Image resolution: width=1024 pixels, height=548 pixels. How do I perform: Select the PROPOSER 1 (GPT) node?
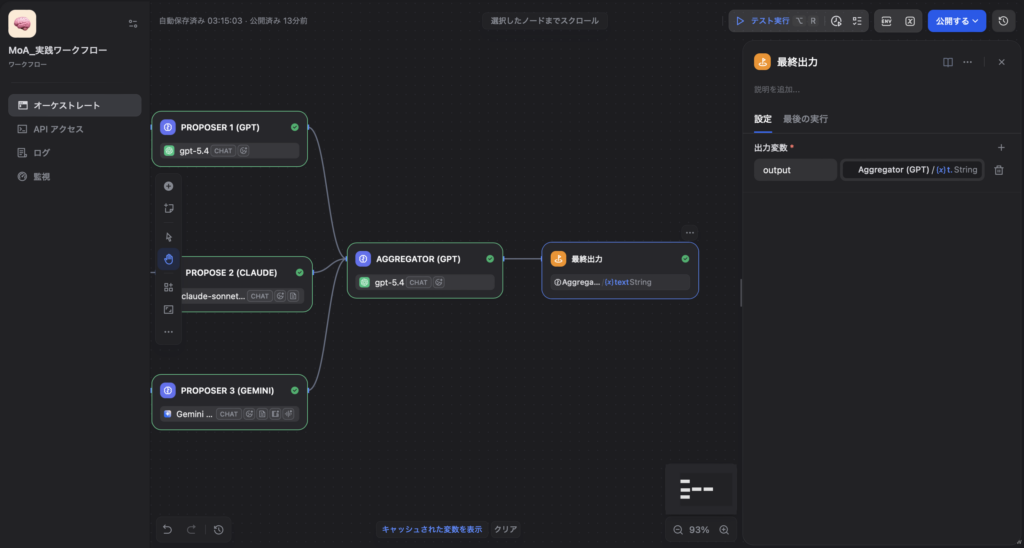click(x=229, y=138)
